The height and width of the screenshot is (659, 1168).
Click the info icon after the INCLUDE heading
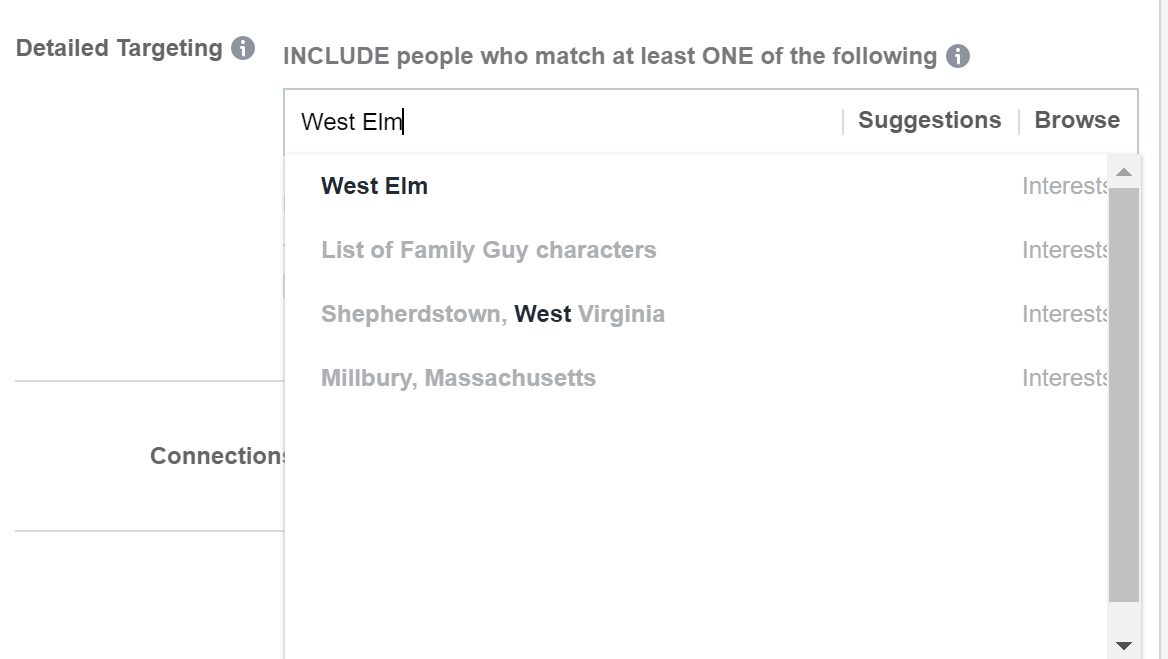(957, 56)
